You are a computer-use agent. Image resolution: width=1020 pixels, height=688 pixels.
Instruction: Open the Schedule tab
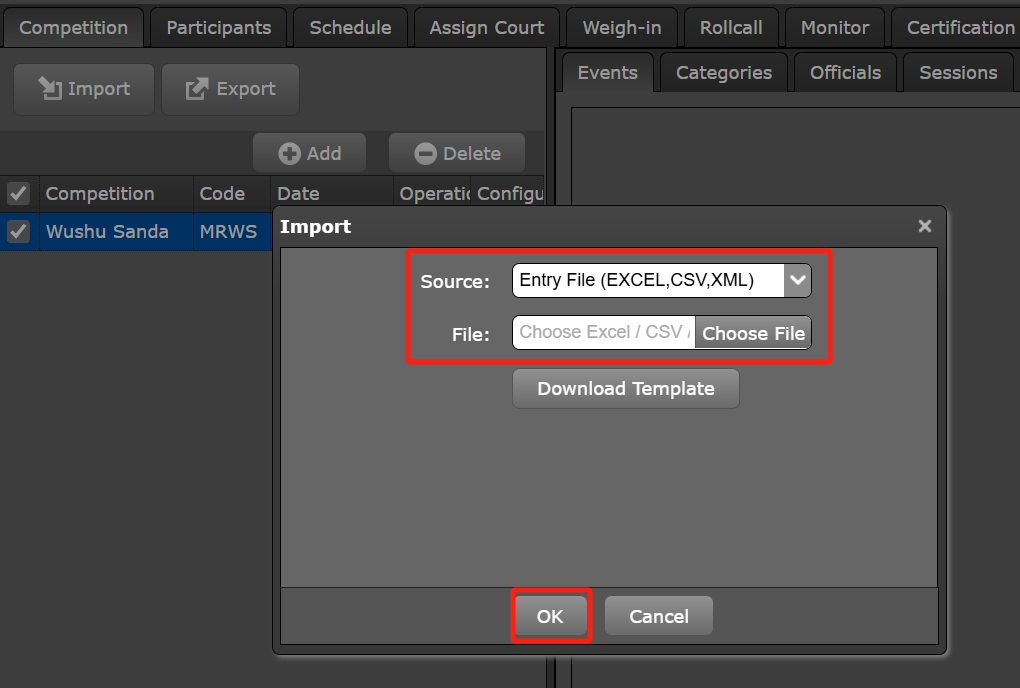click(x=350, y=28)
